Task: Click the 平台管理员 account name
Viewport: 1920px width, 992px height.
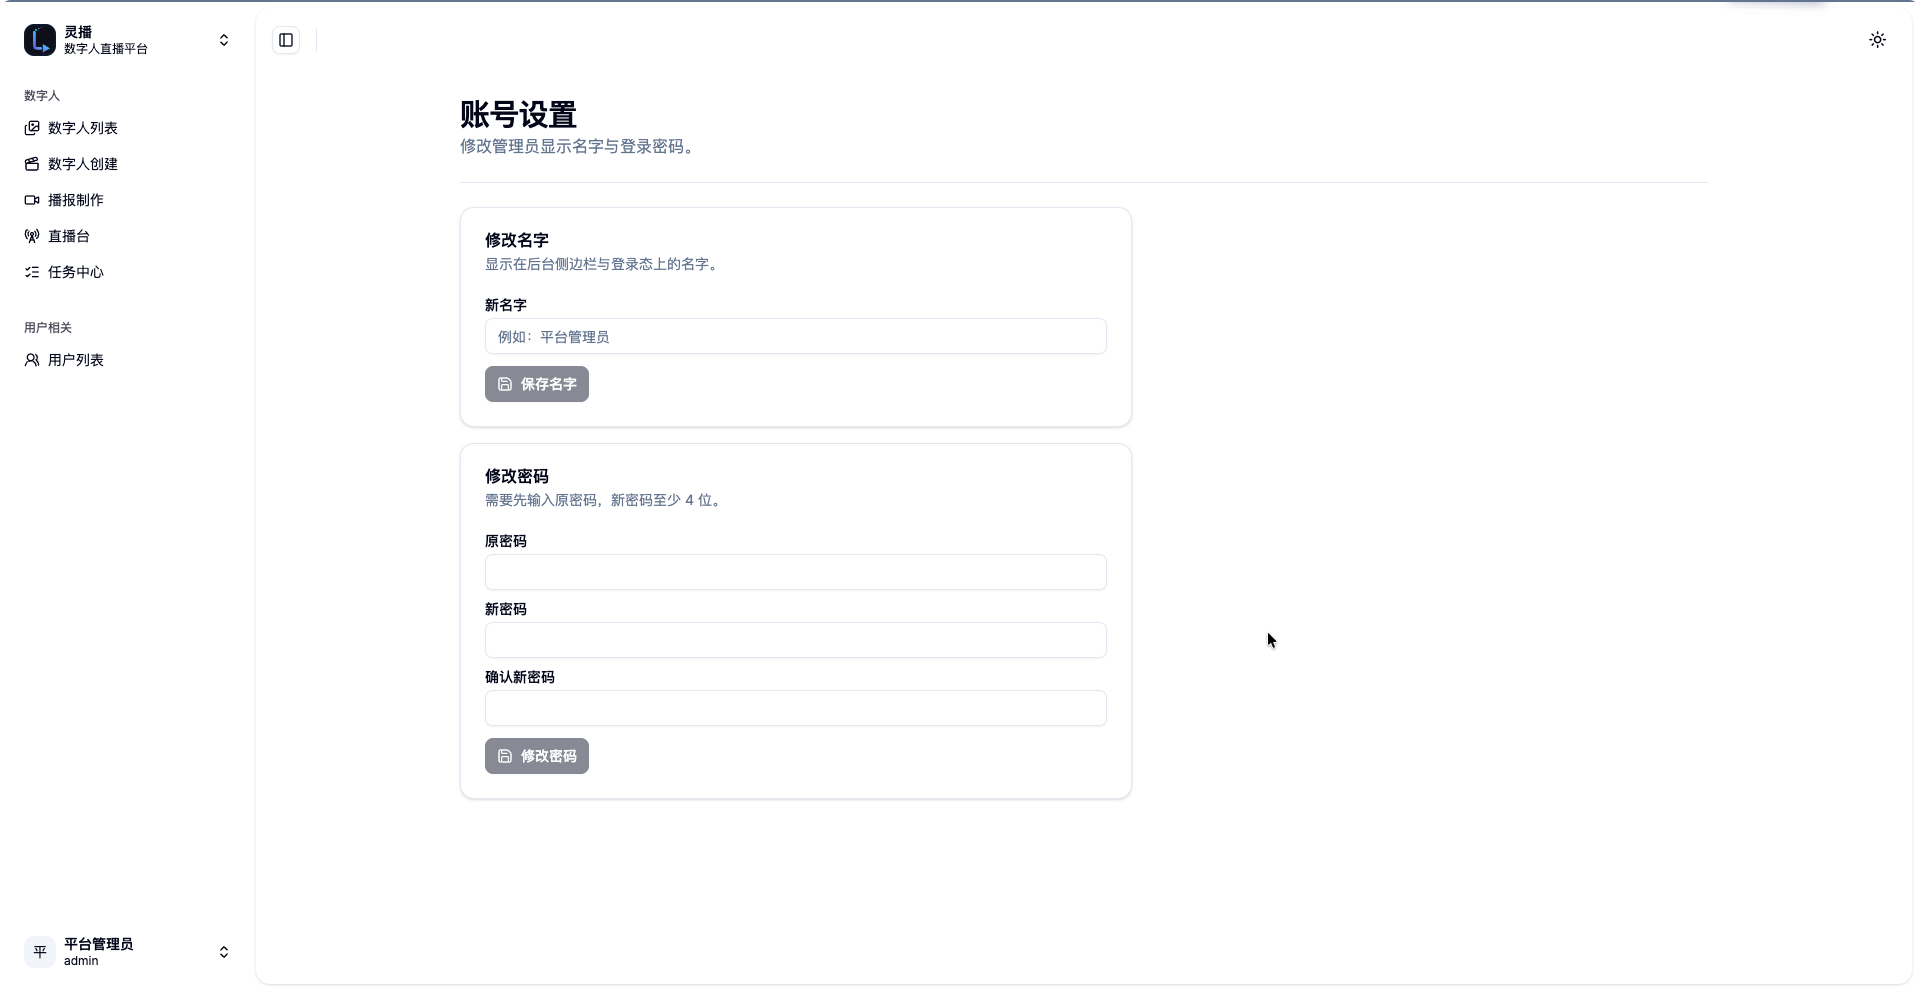Action: 98,944
